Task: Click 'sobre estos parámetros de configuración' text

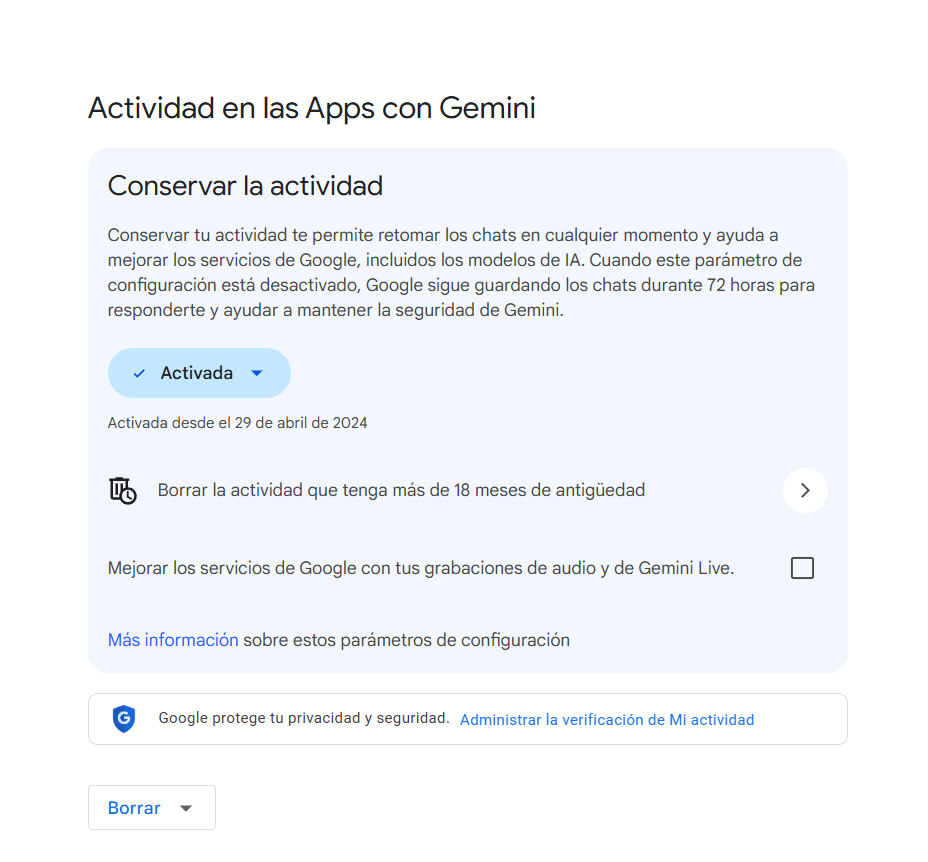Action: pos(406,640)
